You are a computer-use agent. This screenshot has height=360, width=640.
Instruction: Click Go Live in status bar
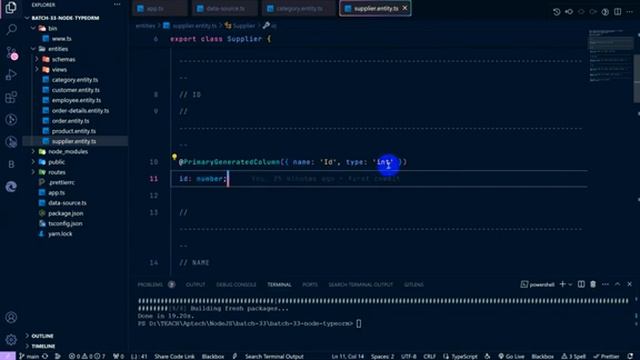pos(511,356)
